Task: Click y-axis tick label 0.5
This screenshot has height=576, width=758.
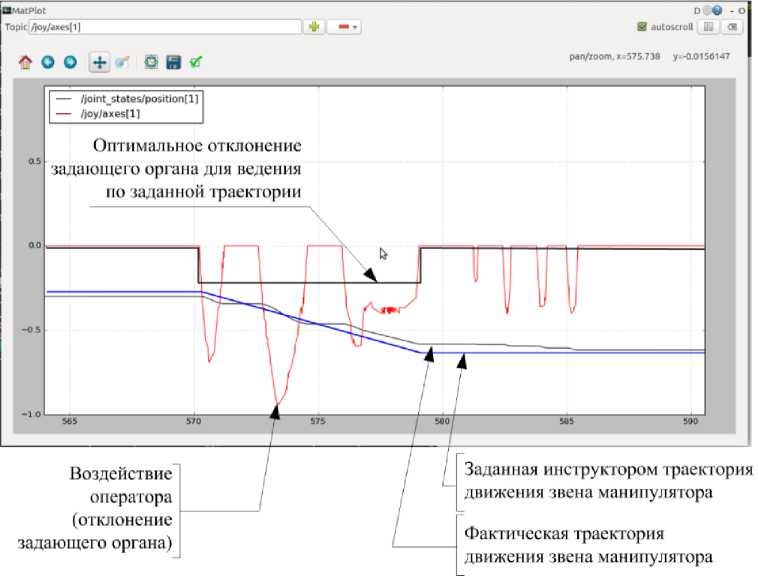Action: click(35, 161)
